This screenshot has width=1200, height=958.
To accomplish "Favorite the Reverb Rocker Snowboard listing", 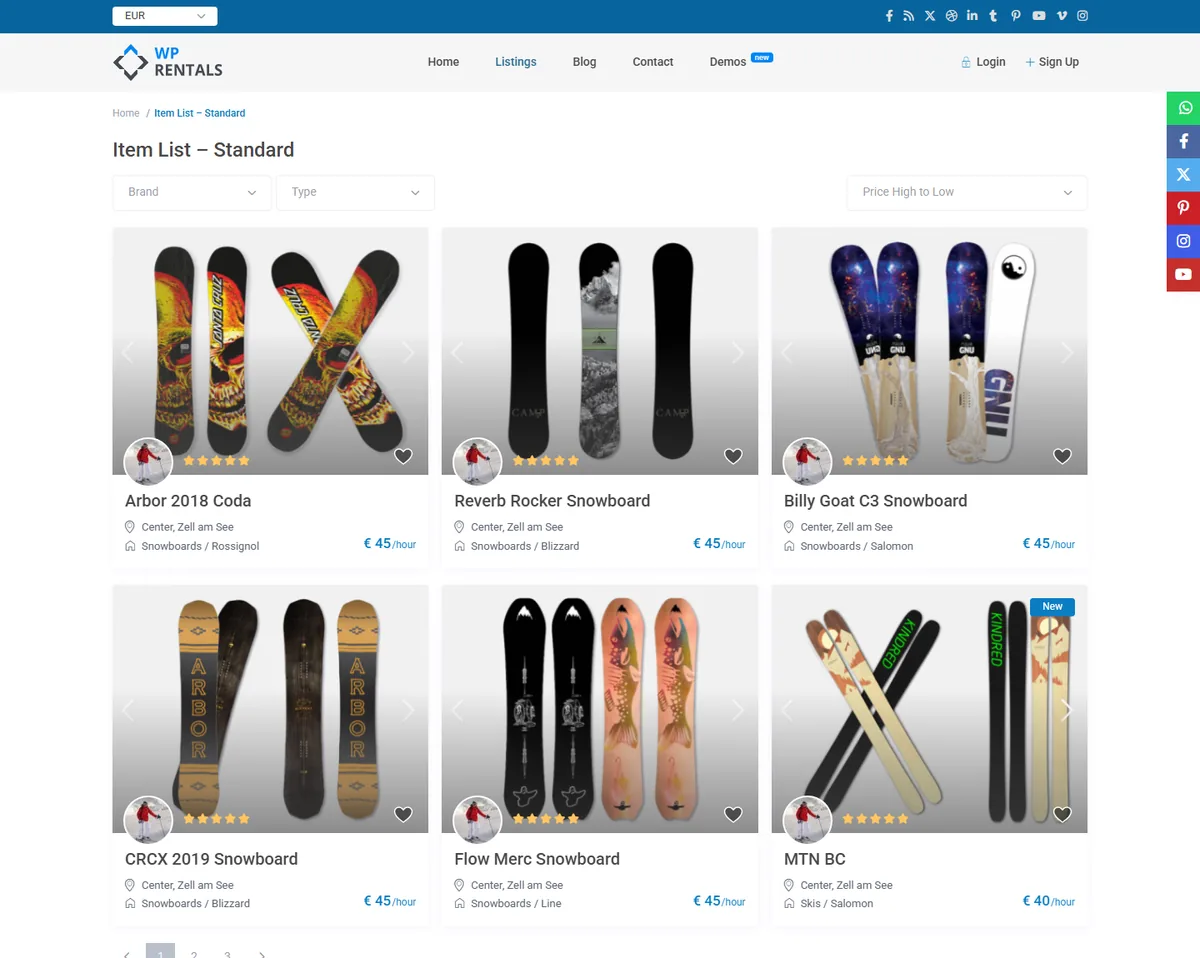I will (x=733, y=456).
